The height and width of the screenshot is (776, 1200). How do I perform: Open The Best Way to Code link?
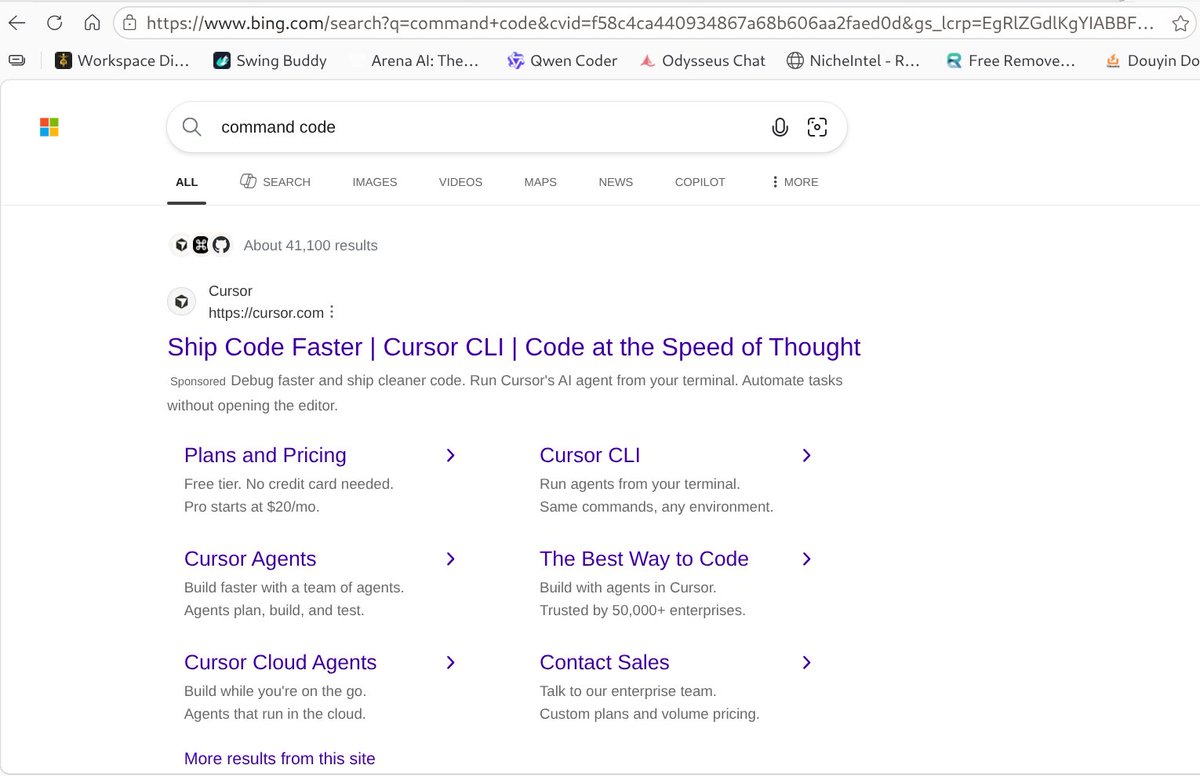click(644, 559)
